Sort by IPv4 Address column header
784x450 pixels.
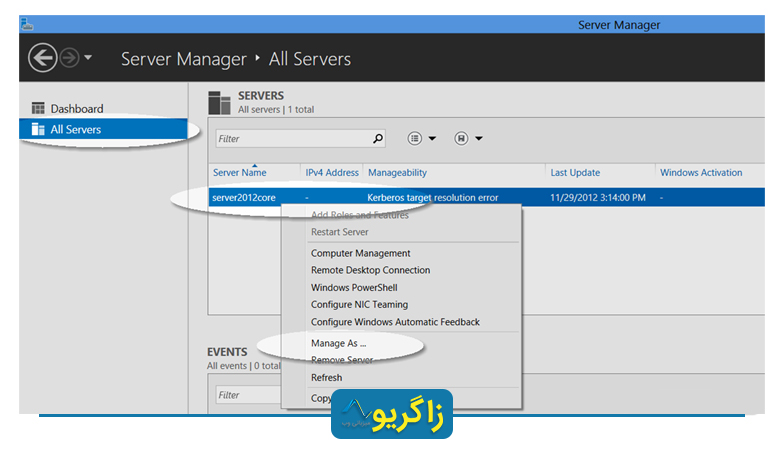tap(332, 172)
